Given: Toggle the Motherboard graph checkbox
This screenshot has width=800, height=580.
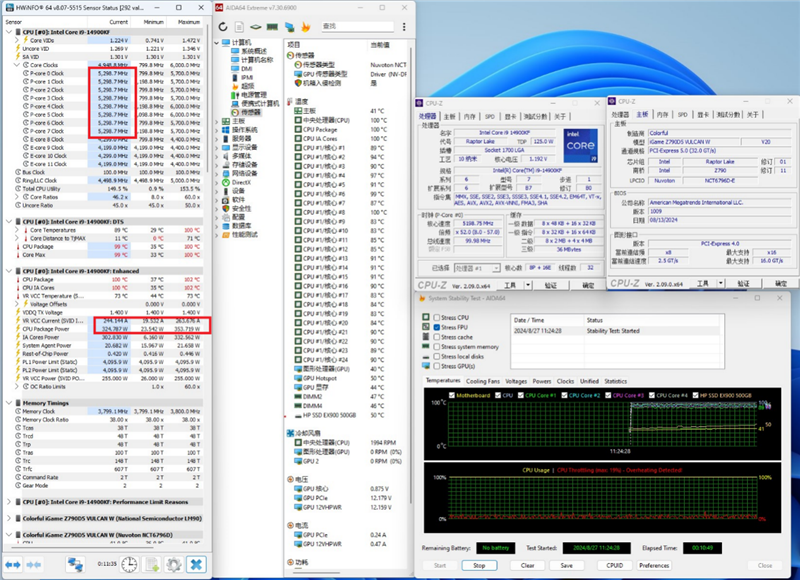Looking at the screenshot, I should click(452, 395).
